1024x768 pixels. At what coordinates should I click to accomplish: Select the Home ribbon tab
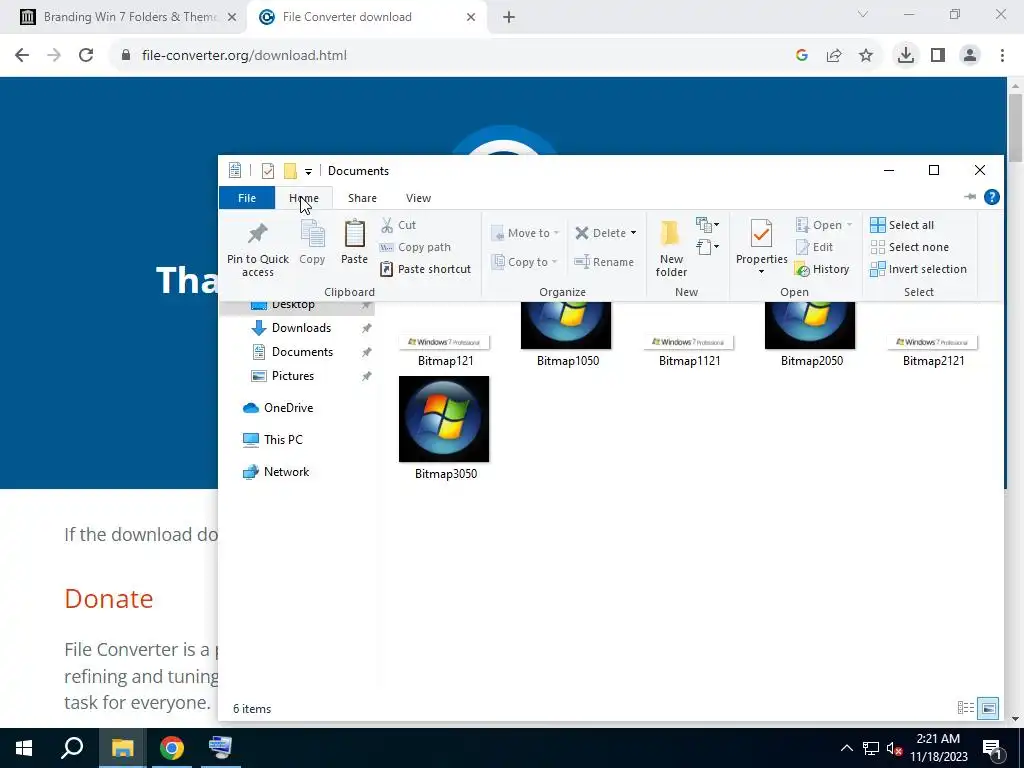304,198
